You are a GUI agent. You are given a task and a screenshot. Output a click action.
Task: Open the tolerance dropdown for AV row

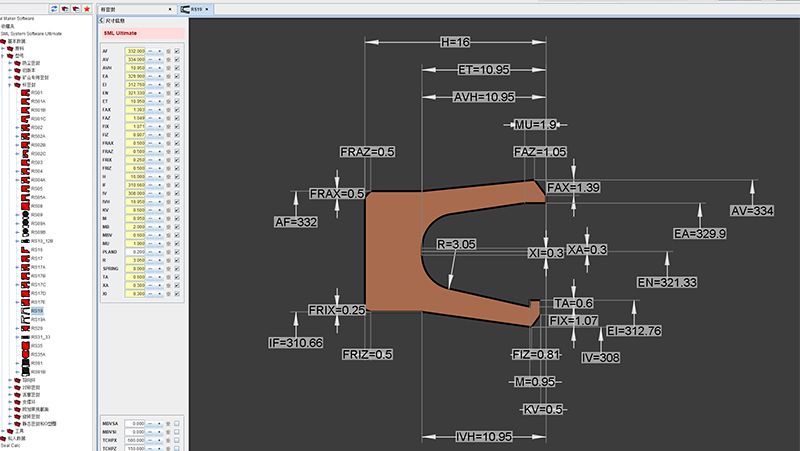pyautogui.click(x=156, y=58)
